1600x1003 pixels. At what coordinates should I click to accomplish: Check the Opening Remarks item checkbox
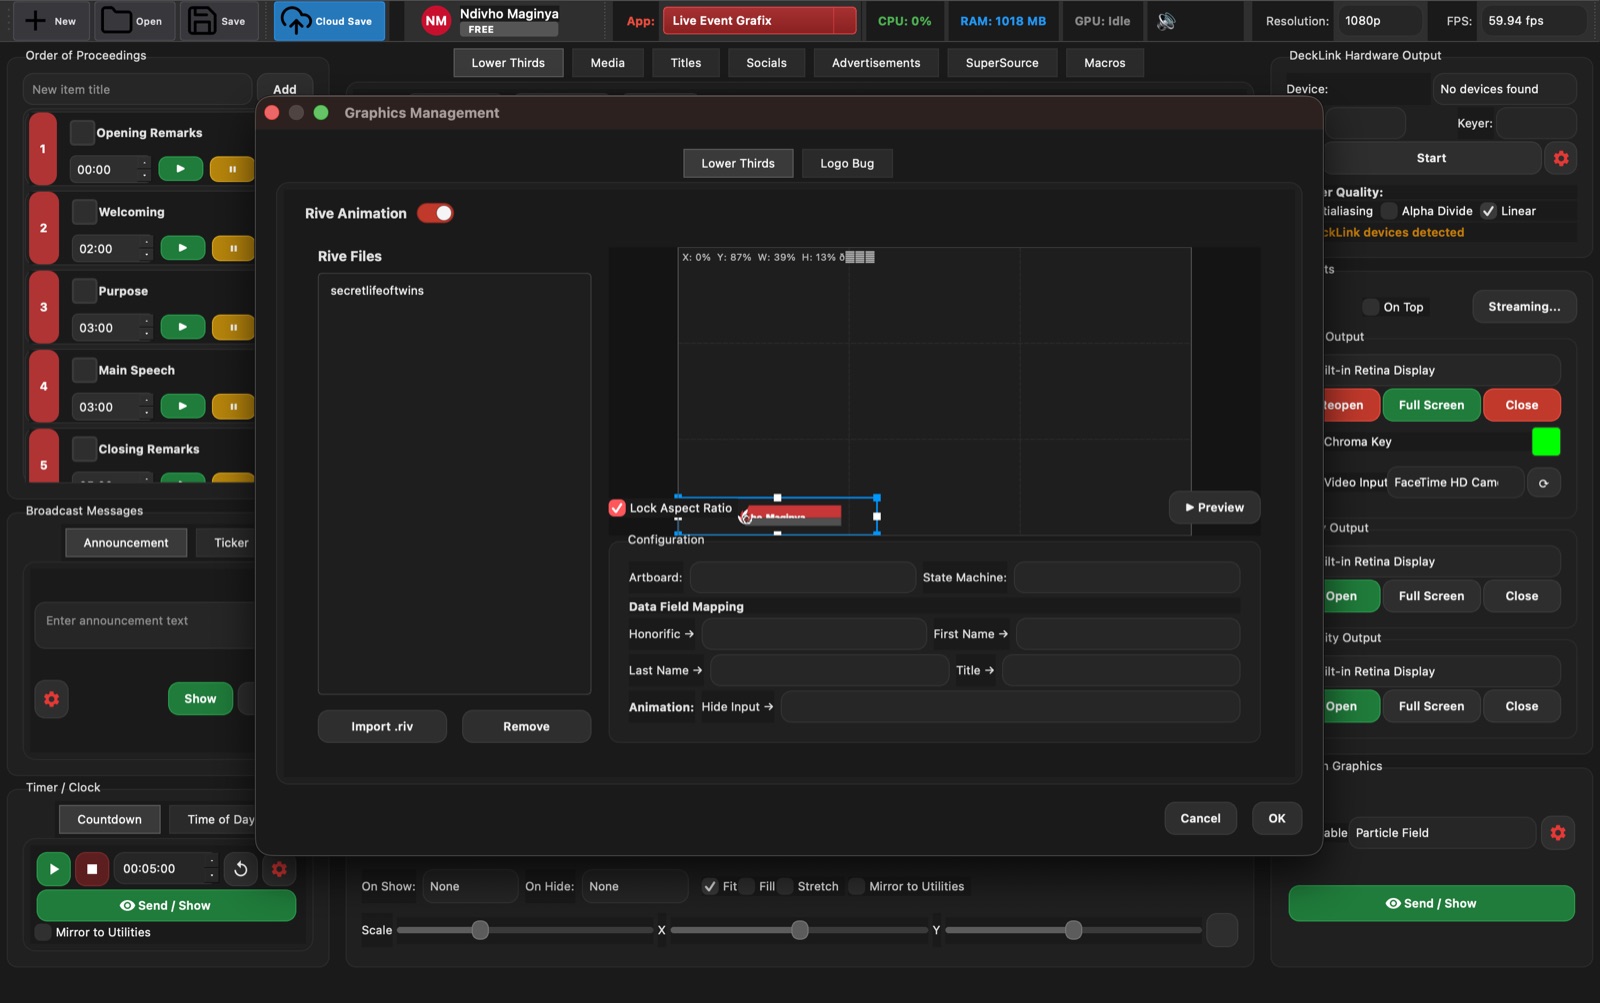[82, 132]
